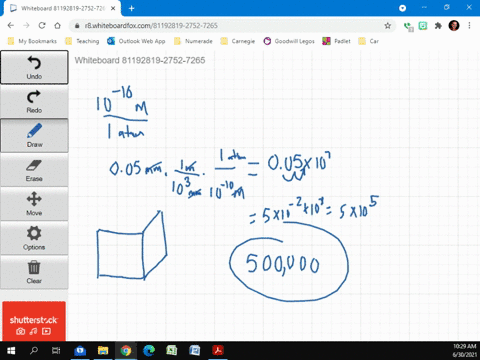Bookmark this page with star icon
This screenshot has height=360, width=480.
point(387,26)
